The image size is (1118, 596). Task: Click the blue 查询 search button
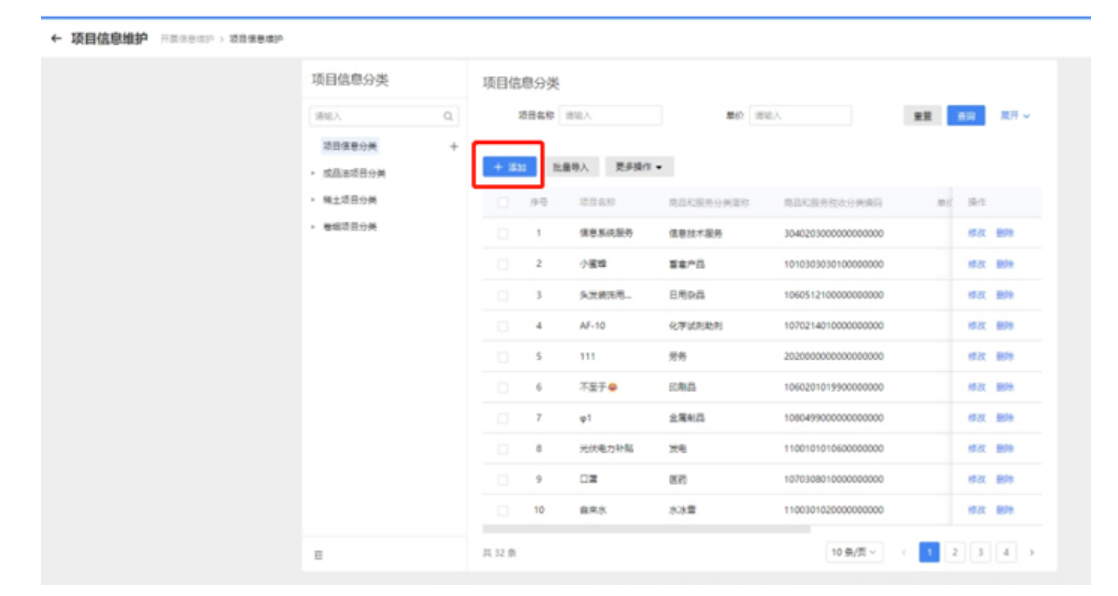(965, 113)
